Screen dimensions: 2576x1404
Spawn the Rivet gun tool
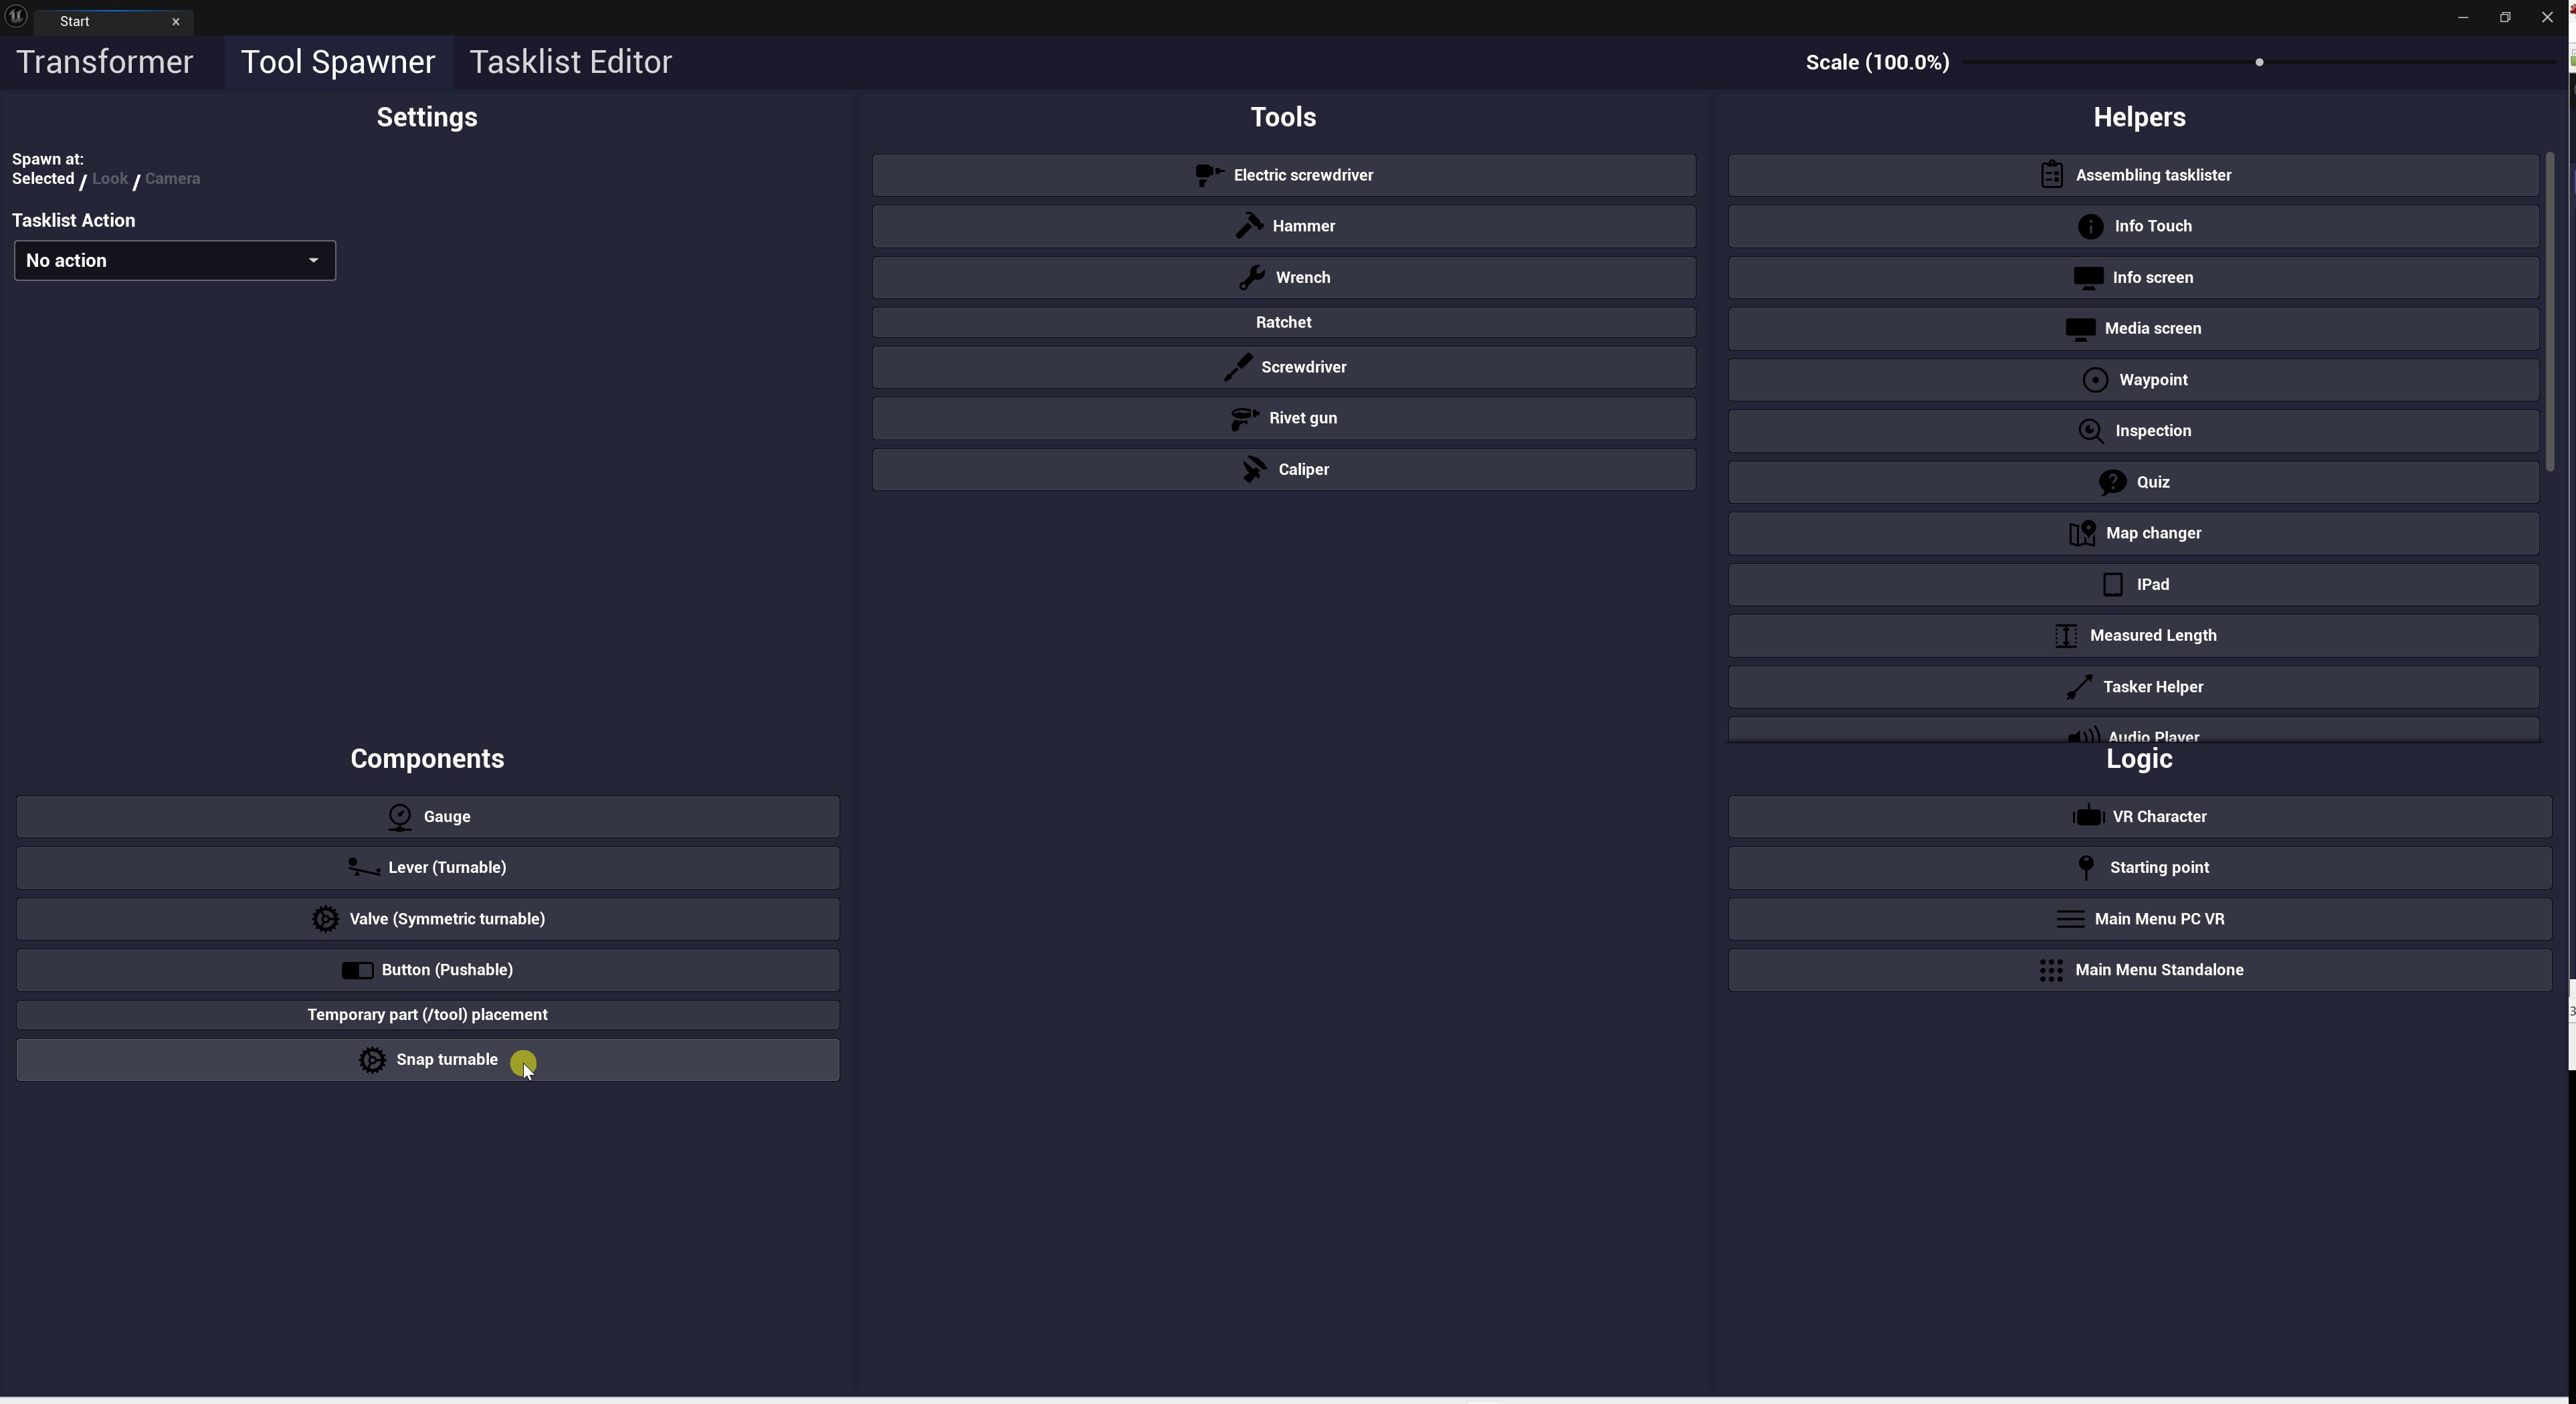pos(1283,418)
